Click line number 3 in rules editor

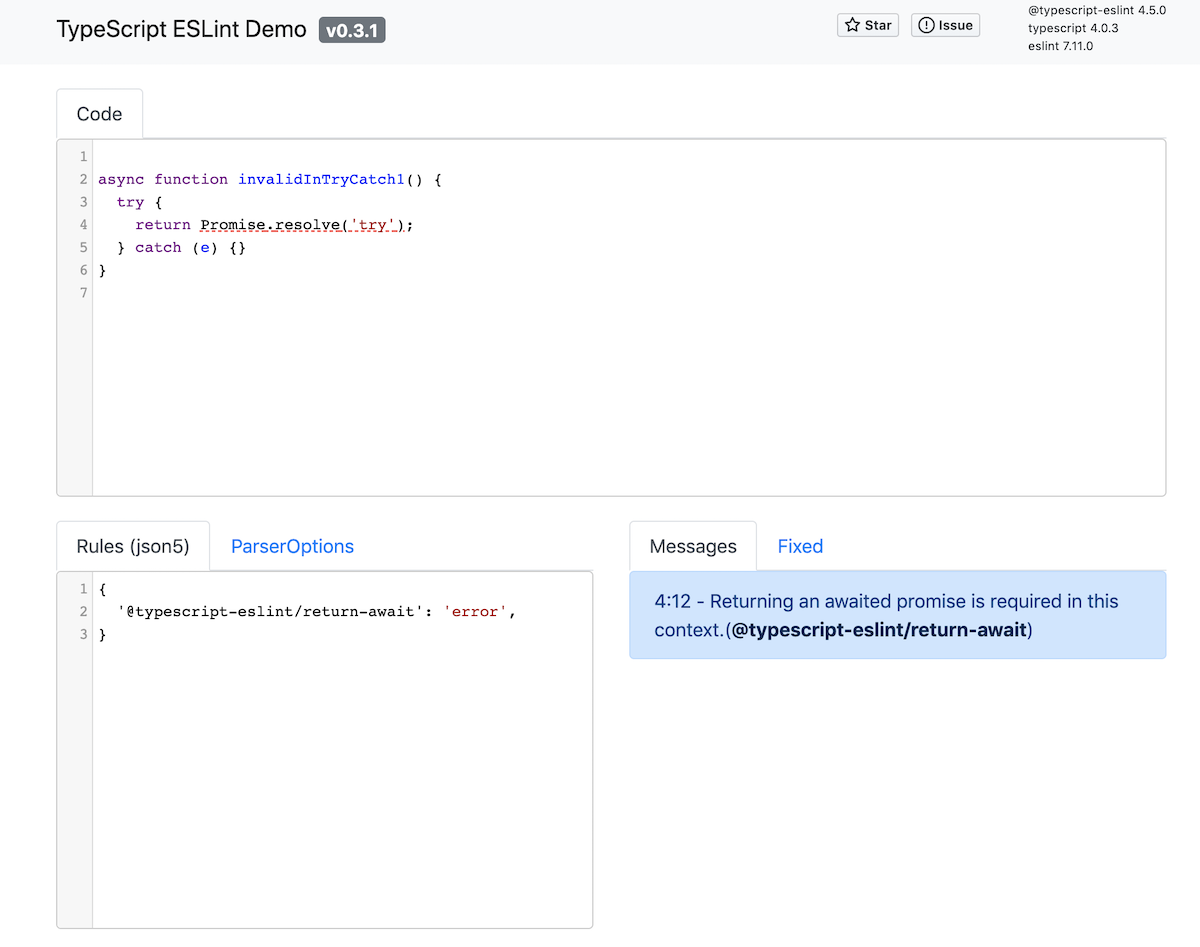pyautogui.click(x=84, y=635)
